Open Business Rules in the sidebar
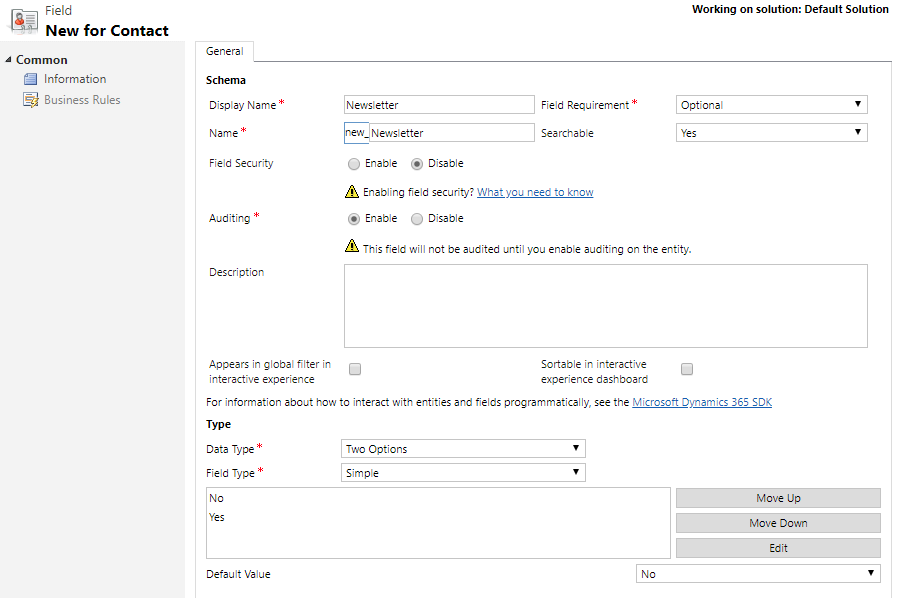Screen dimensions: 899x598 point(82,100)
